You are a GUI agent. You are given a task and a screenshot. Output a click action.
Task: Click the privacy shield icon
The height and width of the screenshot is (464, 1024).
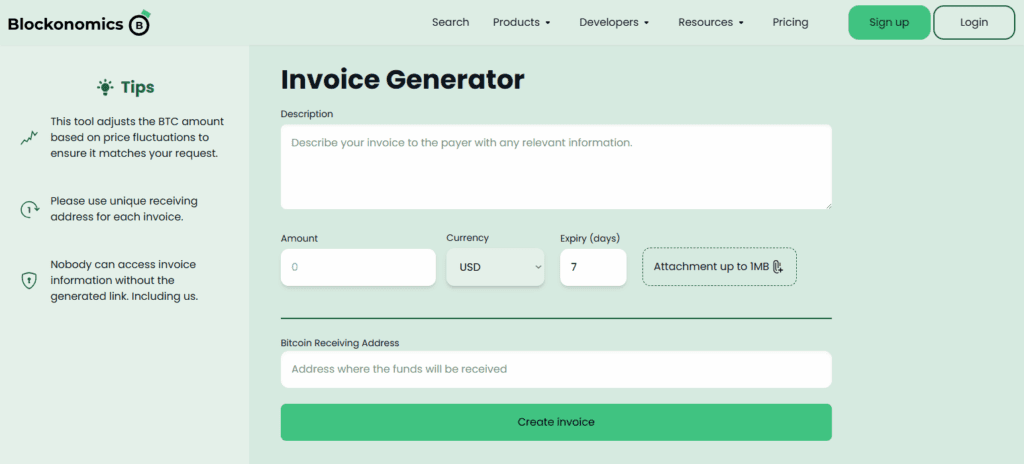pos(29,280)
